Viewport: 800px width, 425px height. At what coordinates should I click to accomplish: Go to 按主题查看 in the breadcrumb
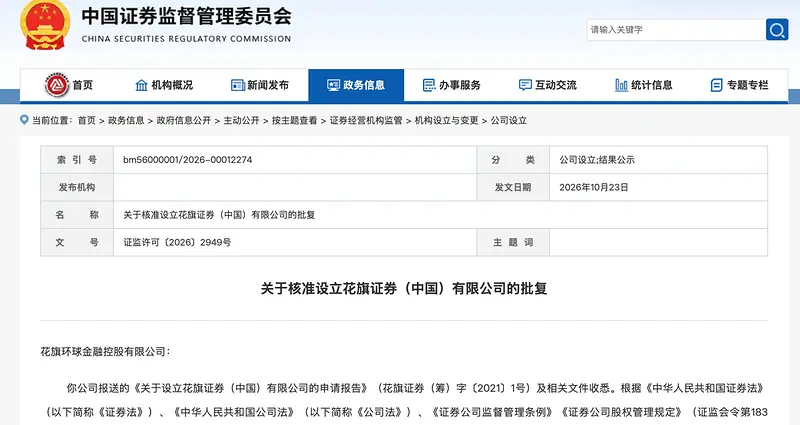point(294,120)
